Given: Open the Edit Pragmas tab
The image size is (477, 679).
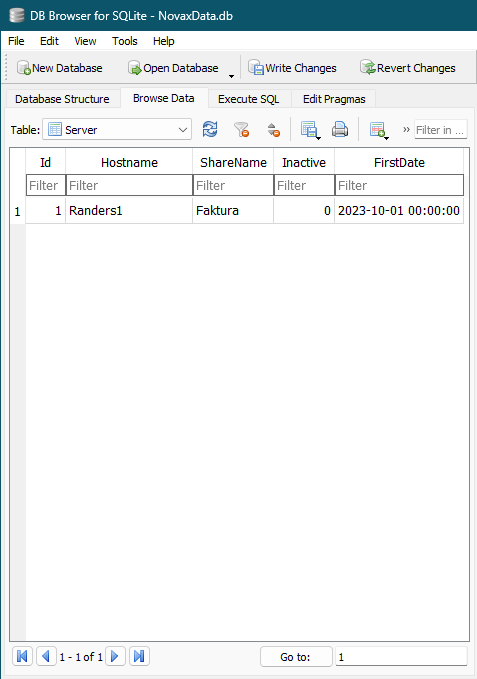Looking at the screenshot, I should tap(334, 99).
